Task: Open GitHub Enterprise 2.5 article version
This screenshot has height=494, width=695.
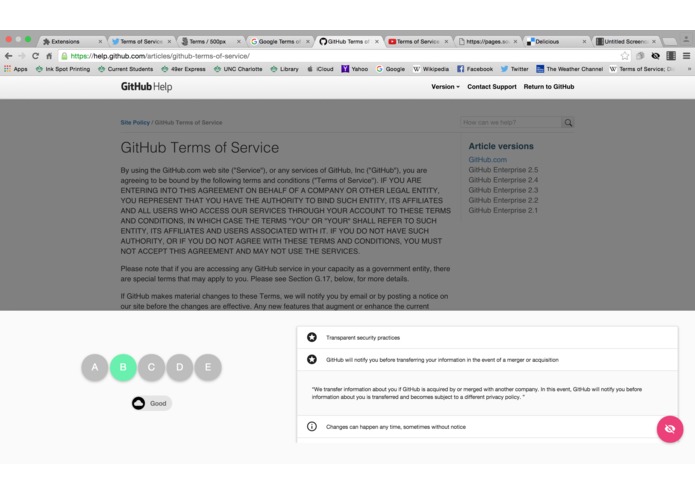Action: pos(503,170)
